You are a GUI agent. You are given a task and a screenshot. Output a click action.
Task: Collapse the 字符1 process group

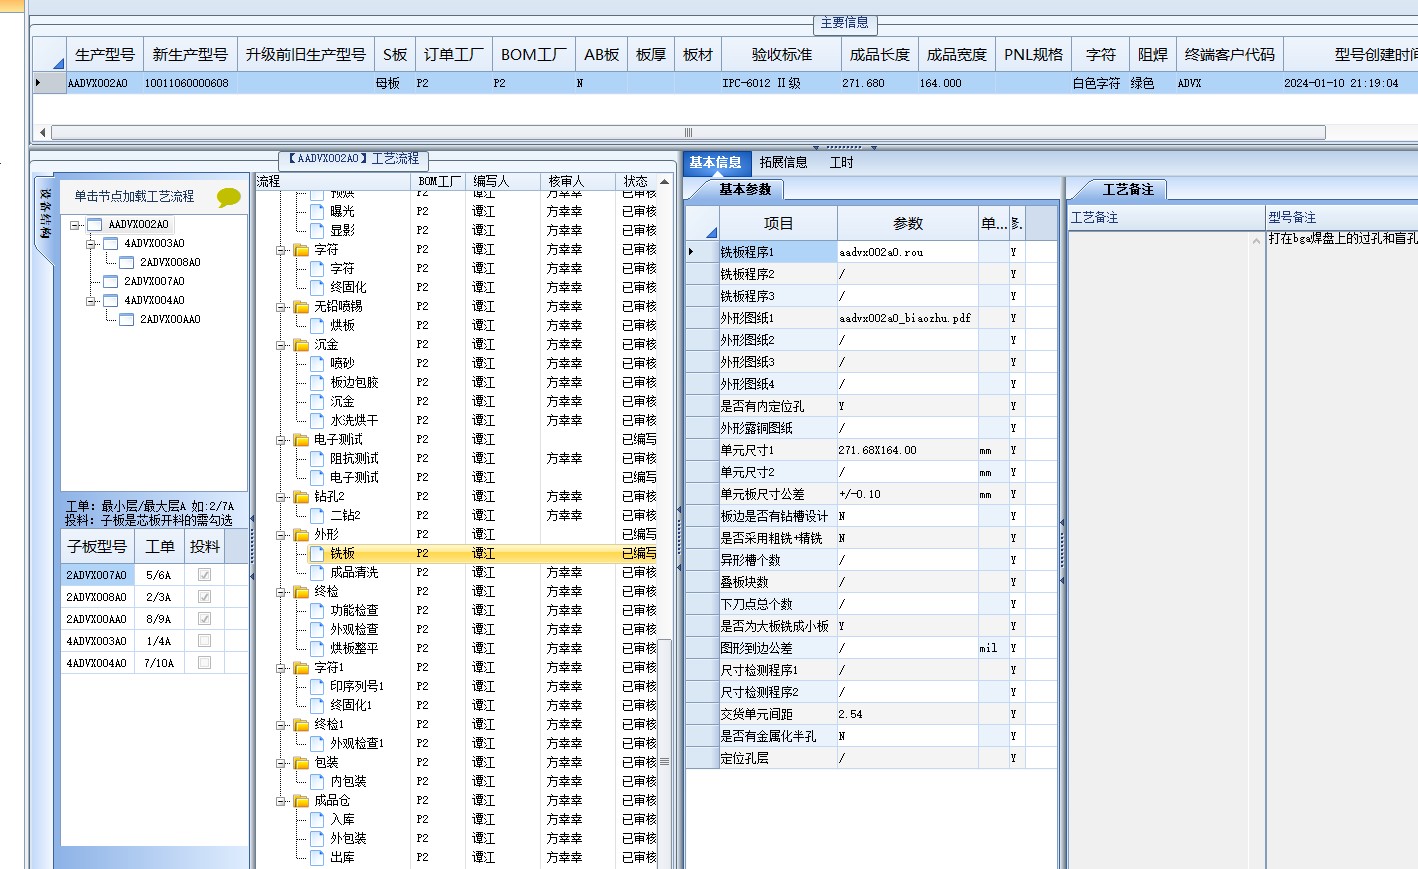282,668
